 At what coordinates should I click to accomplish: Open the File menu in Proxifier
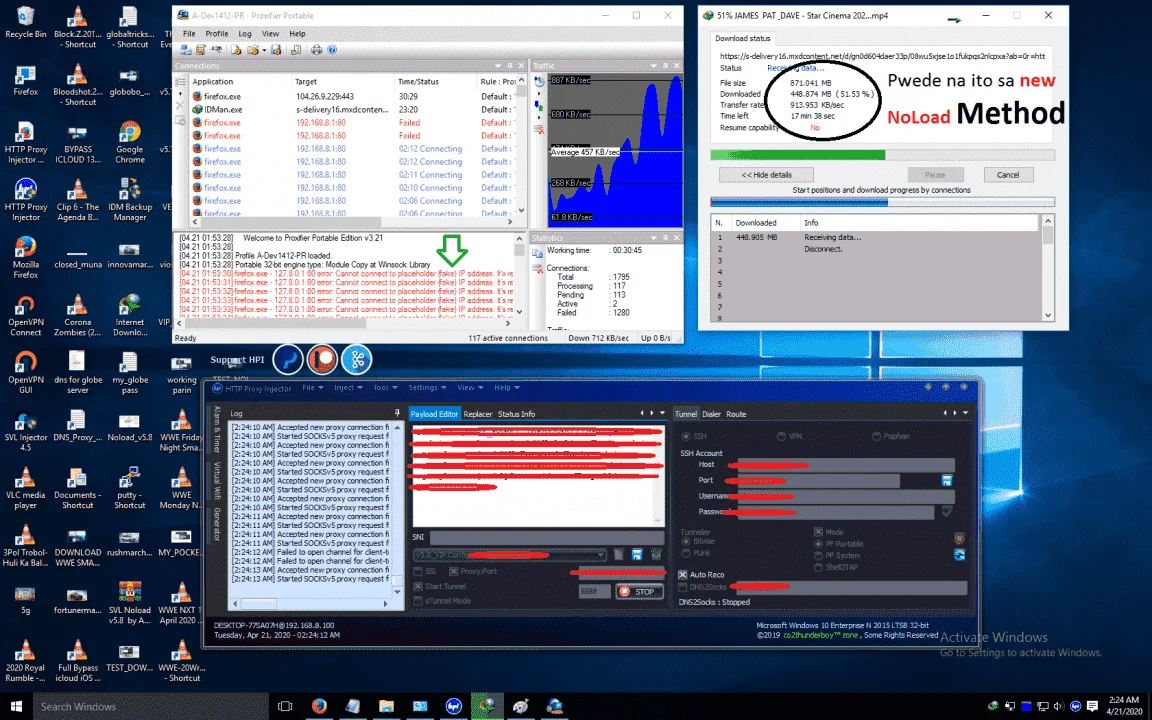point(189,34)
